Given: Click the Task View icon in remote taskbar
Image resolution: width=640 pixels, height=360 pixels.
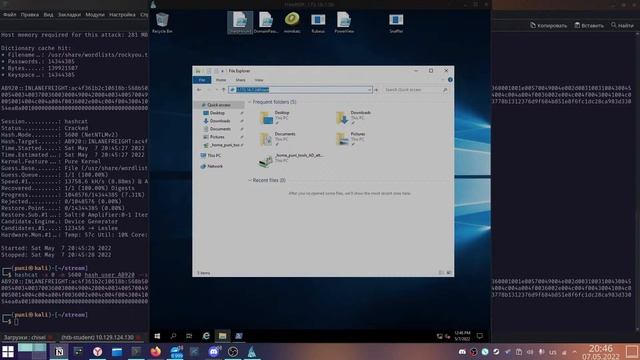Looking at the screenshot, I should tap(189, 336).
